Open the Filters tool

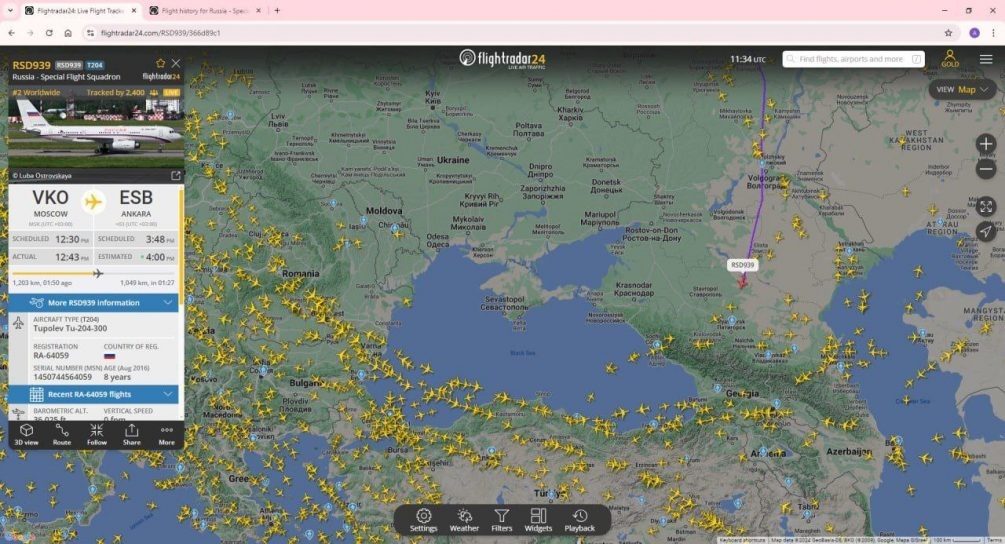pos(502,520)
